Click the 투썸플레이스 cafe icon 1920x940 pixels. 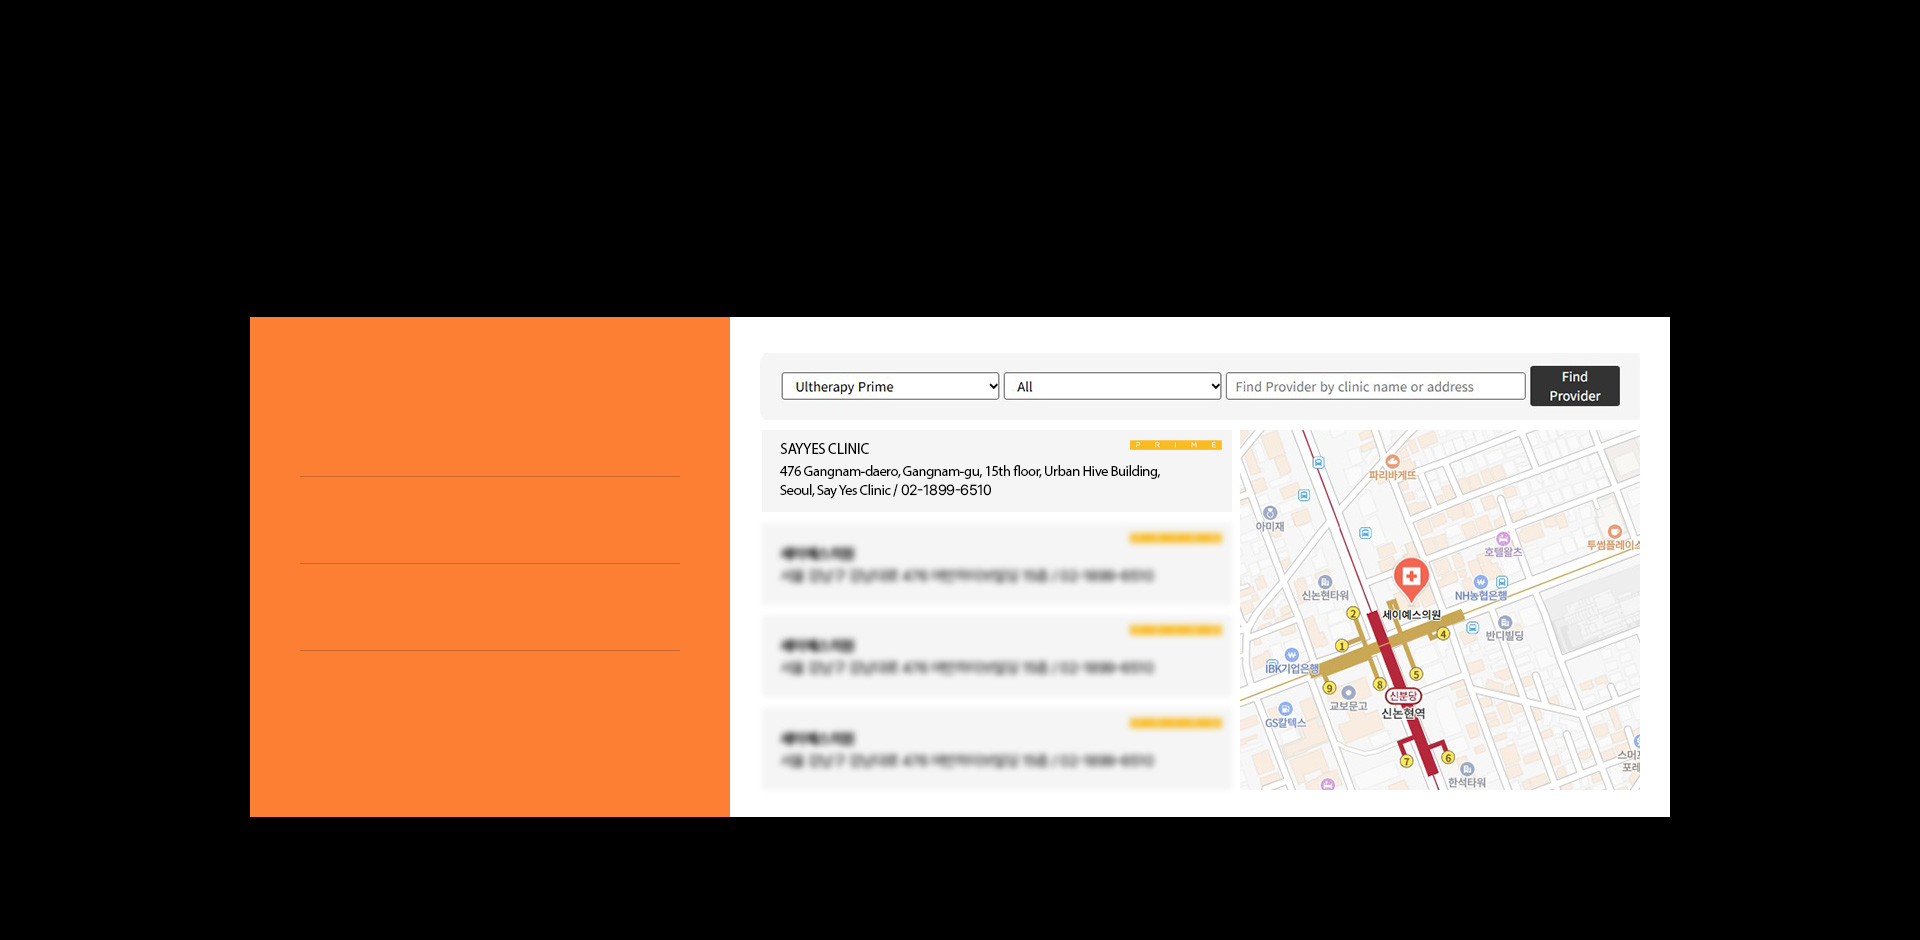[1614, 531]
